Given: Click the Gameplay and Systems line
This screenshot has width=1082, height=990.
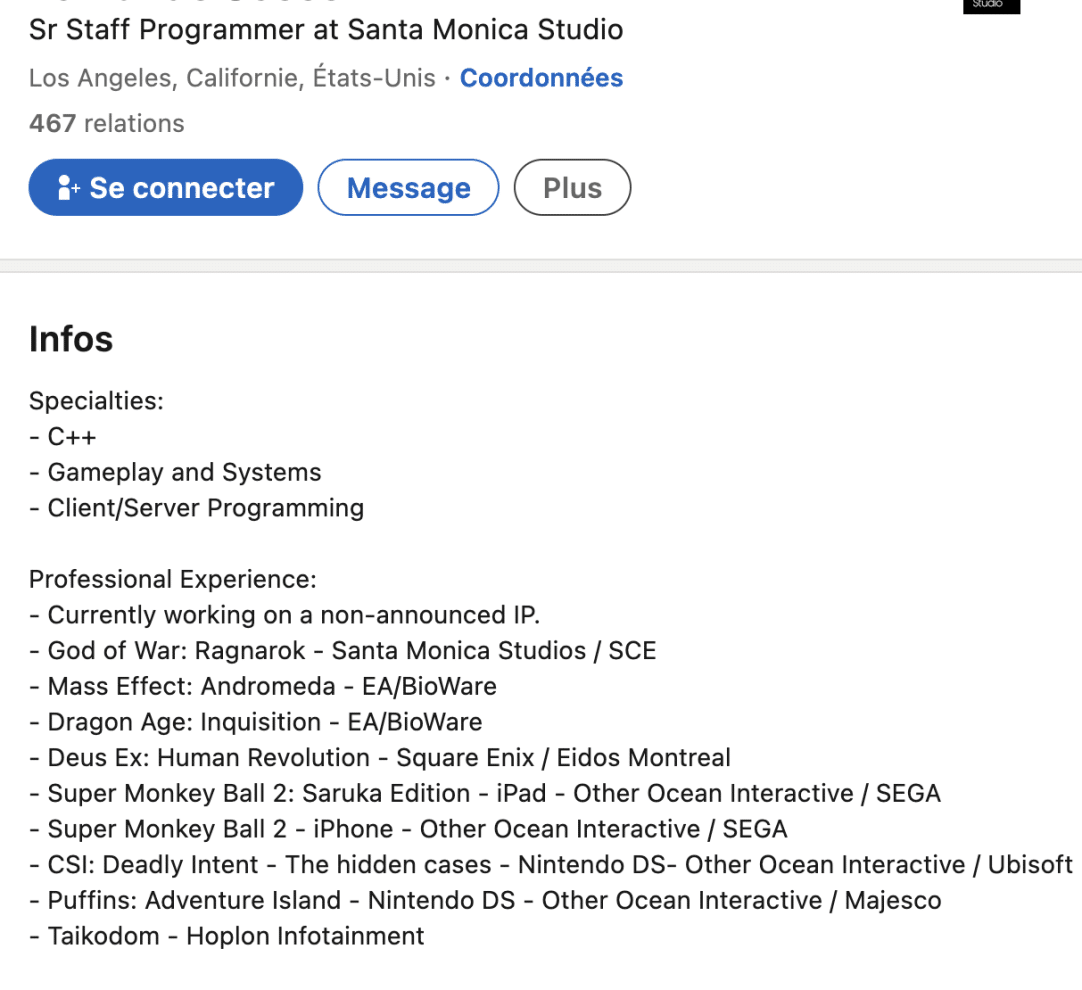Looking at the screenshot, I should coord(175,473).
